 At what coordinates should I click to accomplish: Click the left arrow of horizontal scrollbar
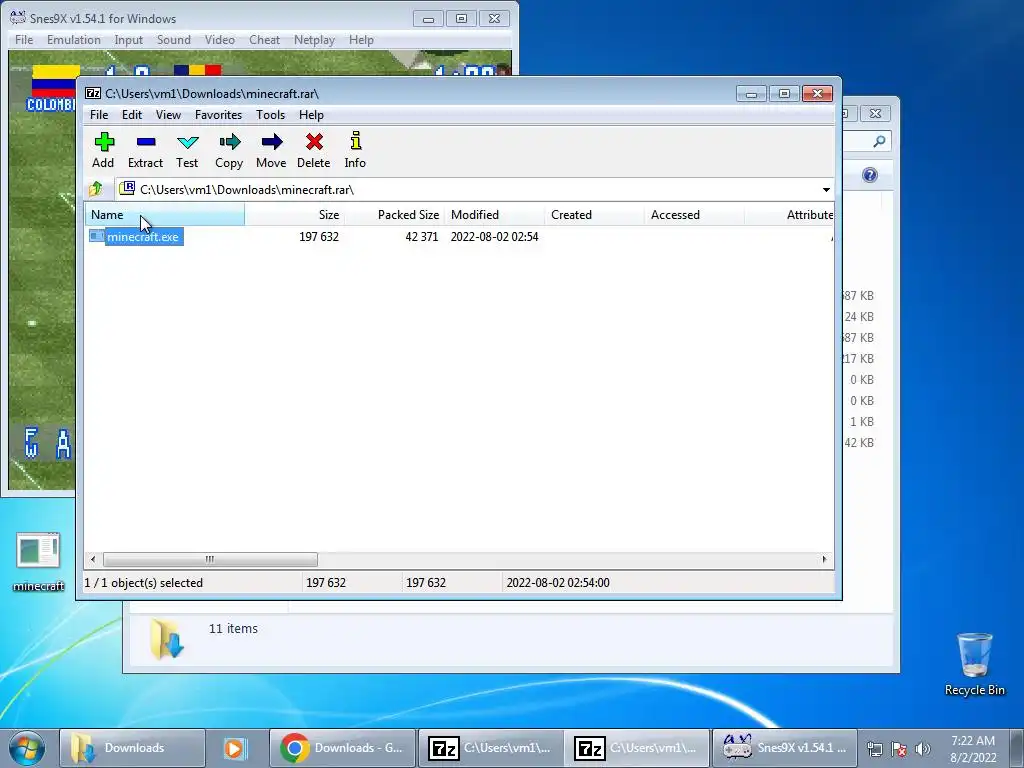93,560
